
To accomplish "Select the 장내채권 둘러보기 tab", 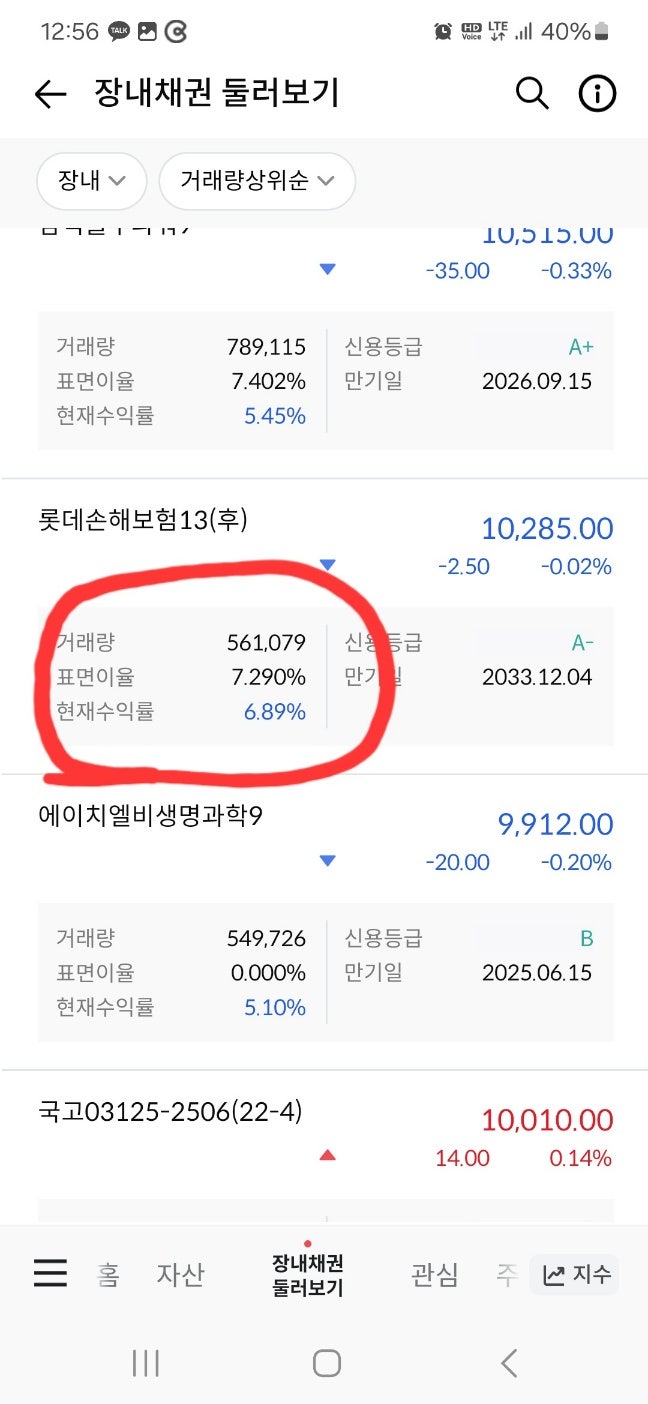I will (x=308, y=1275).
